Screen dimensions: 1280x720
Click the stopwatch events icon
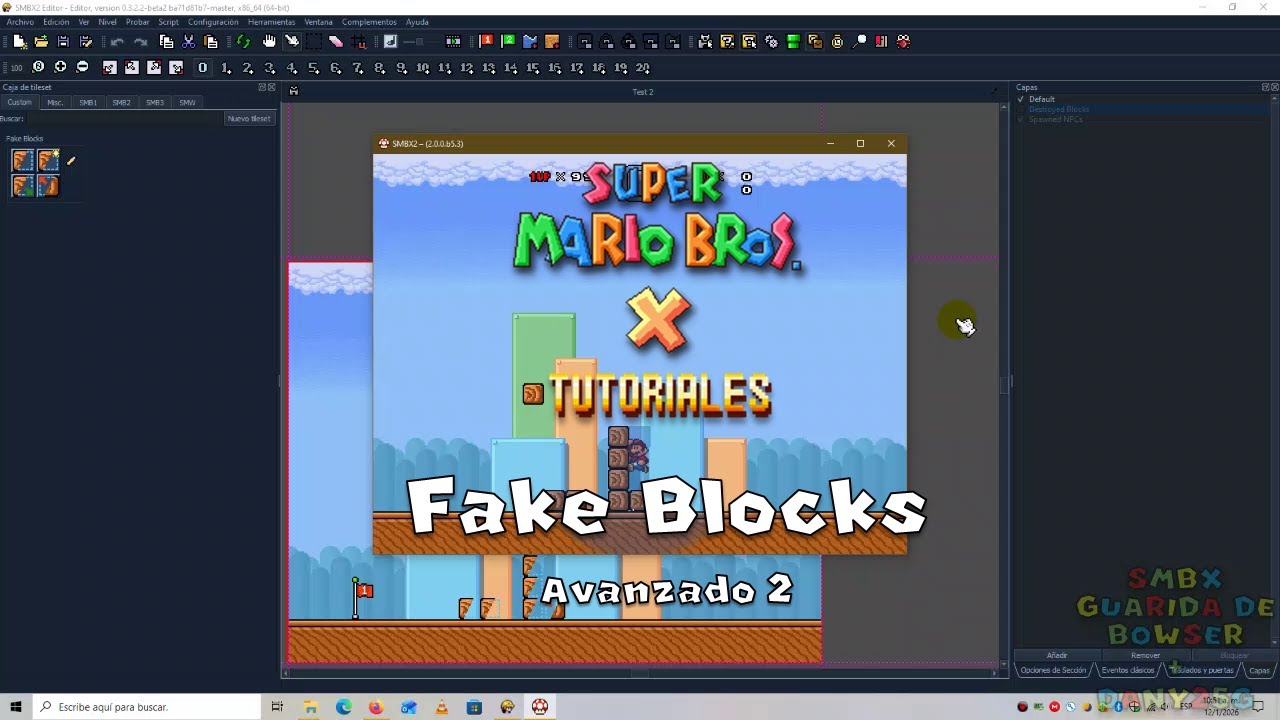coord(837,42)
